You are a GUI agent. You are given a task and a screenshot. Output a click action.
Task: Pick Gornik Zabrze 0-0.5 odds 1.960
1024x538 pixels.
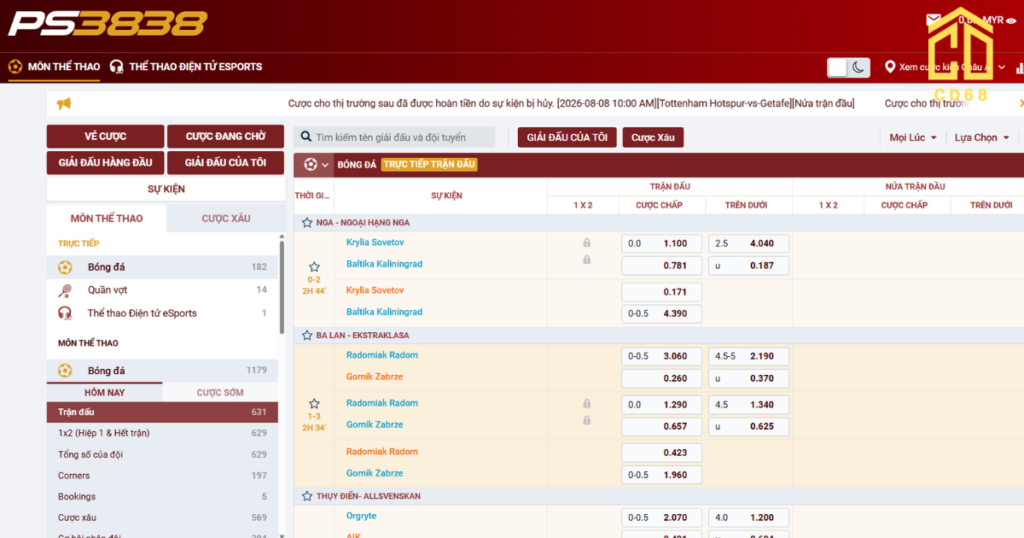(662, 475)
